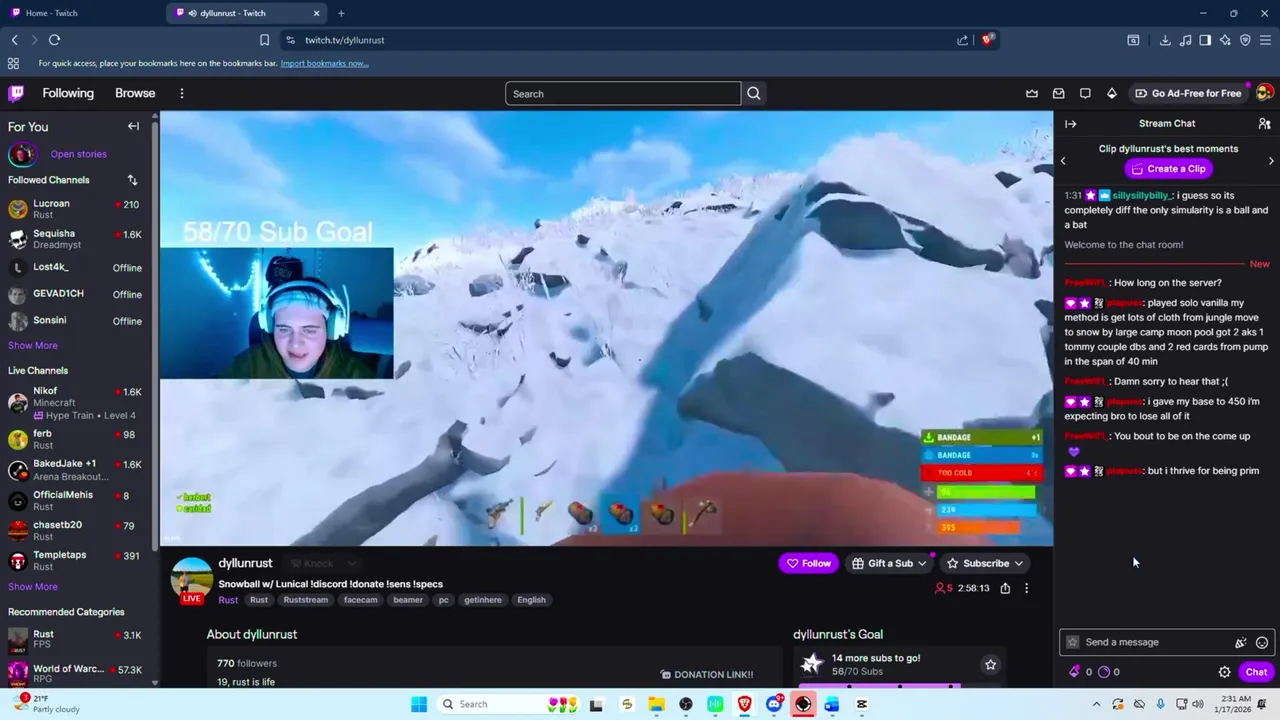Screen dimensions: 1280x720
Task: Open the user profile avatar menu
Action: (1264, 93)
